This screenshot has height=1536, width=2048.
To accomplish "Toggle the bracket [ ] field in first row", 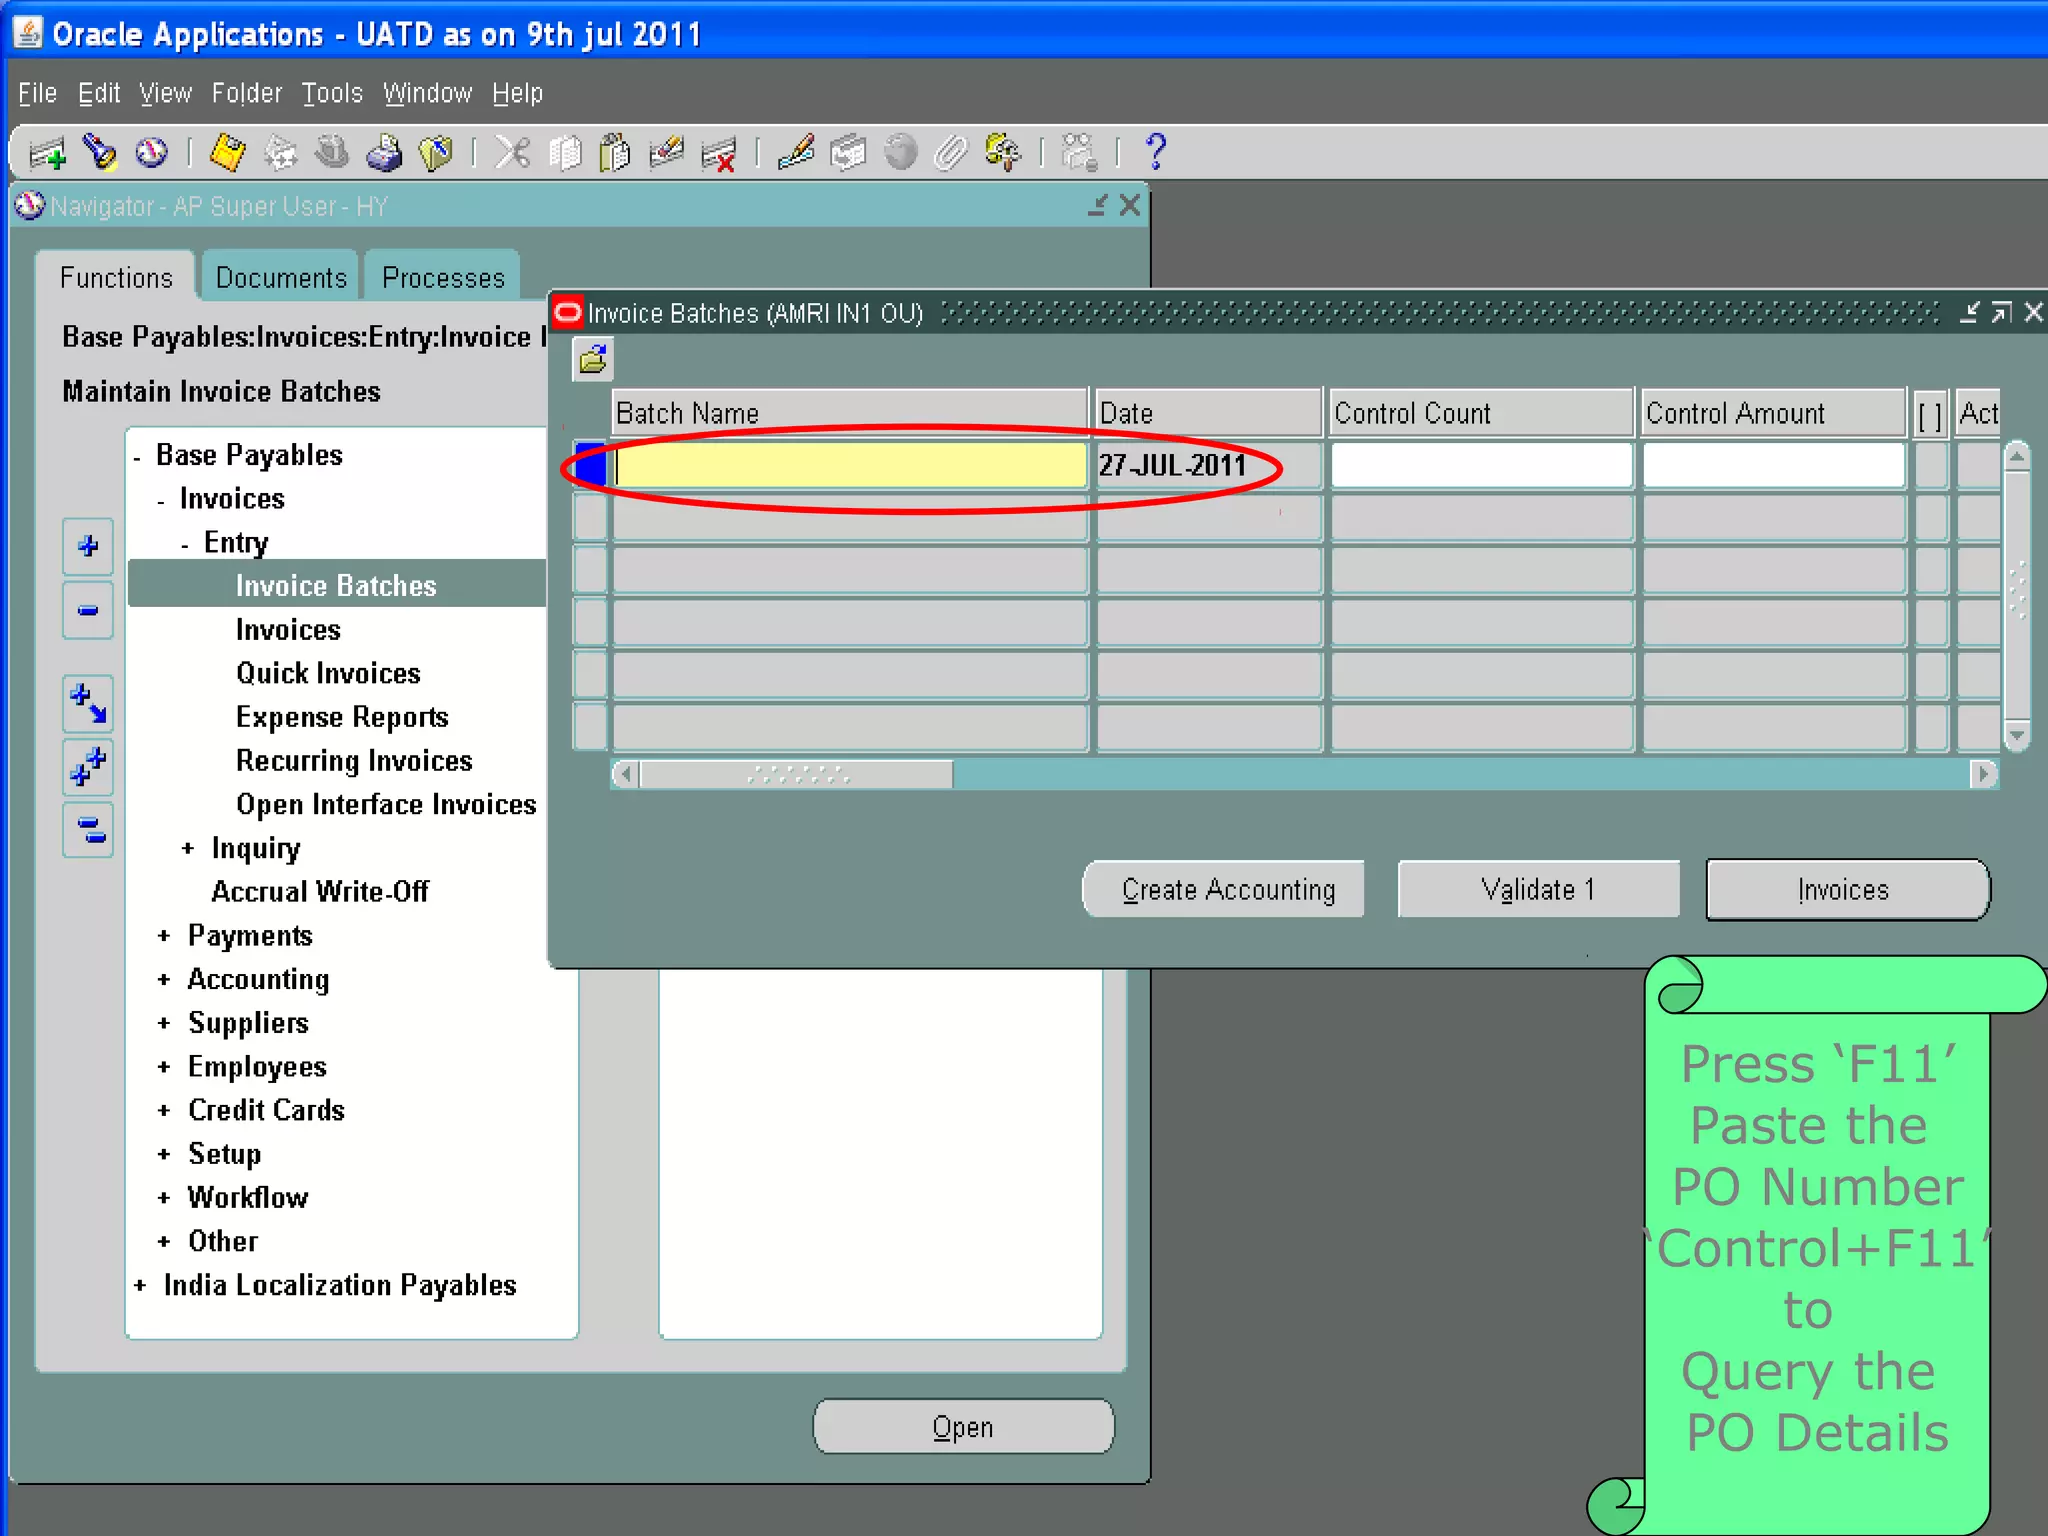I will 1930,465.
